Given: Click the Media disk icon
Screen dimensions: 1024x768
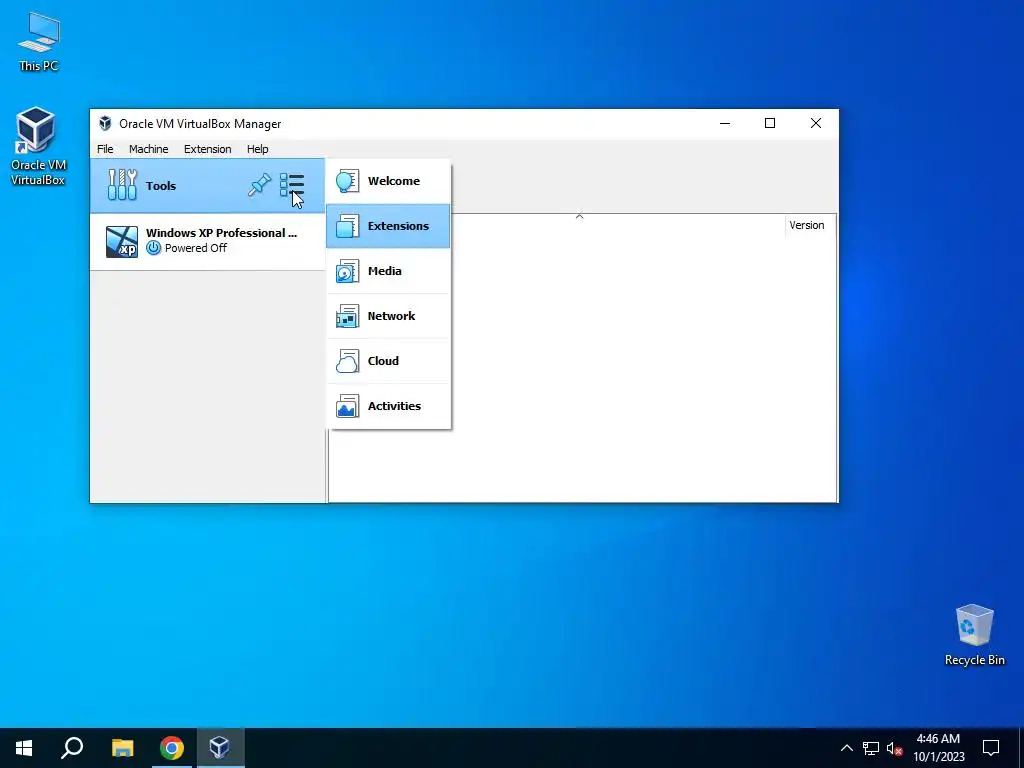Looking at the screenshot, I should pos(347,271).
